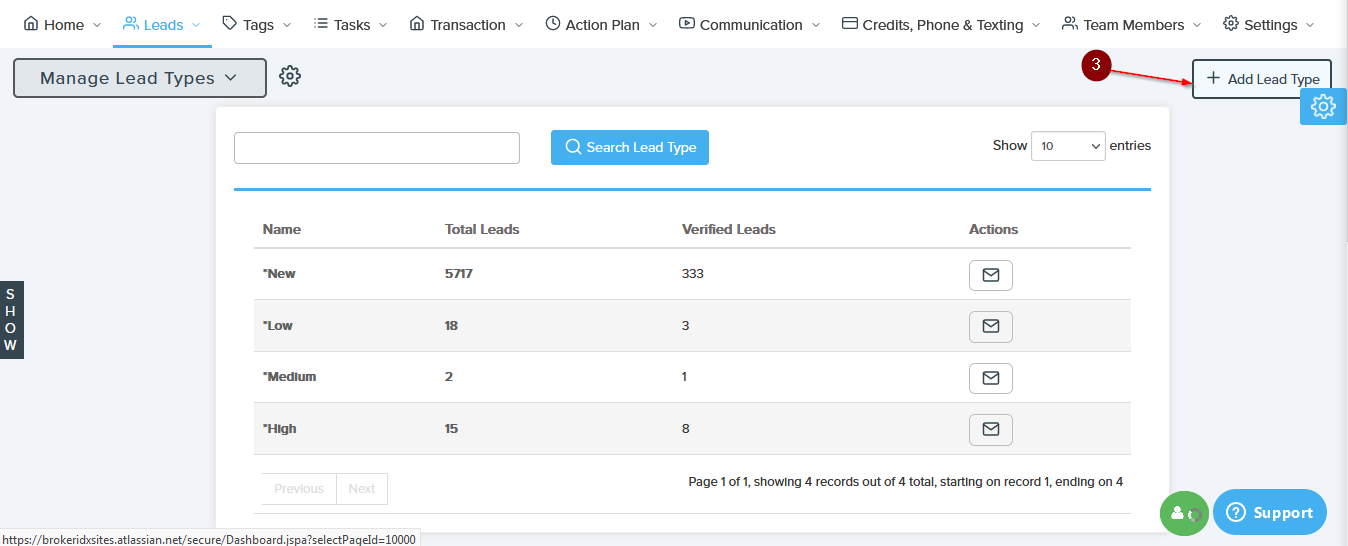
Task: Expand the Manage Lead Types dropdown
Action: pos(139,78)
